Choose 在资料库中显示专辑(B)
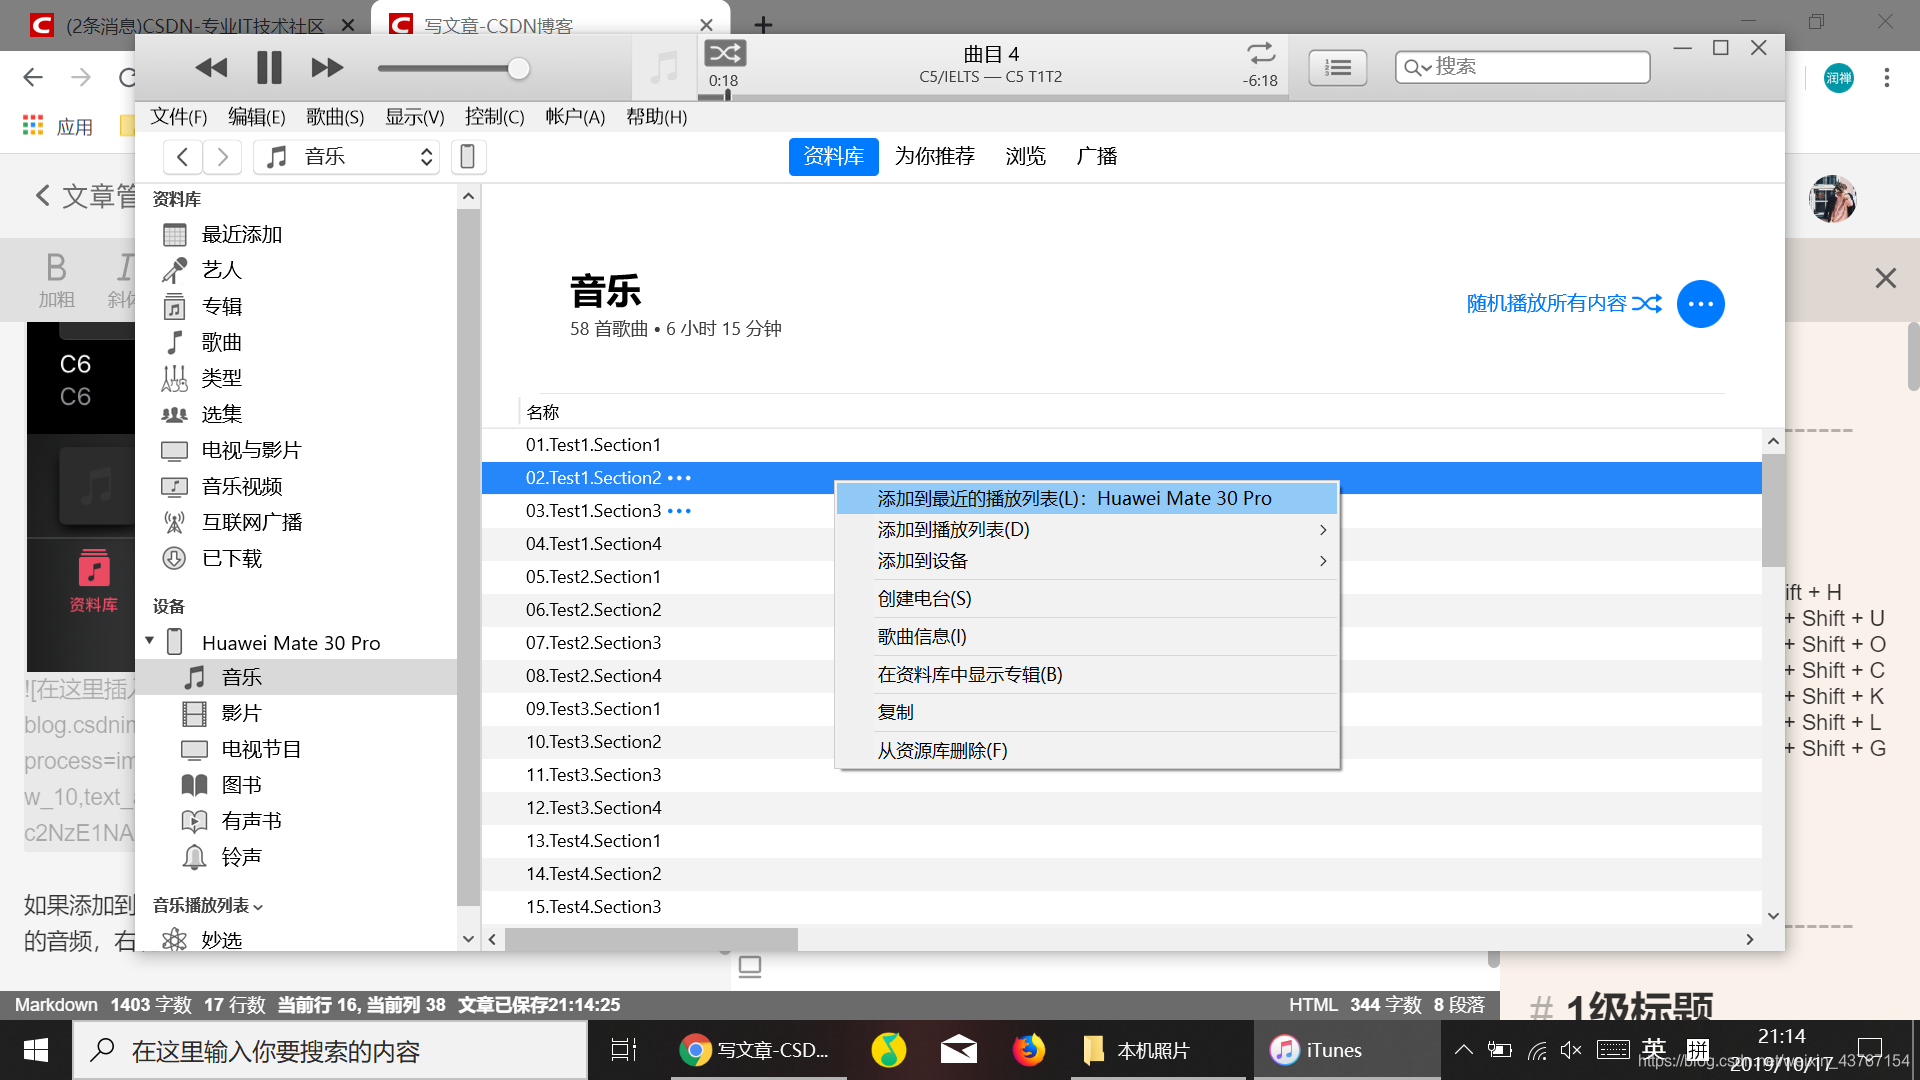Screen dimensions: 1920x1080 1087,675
